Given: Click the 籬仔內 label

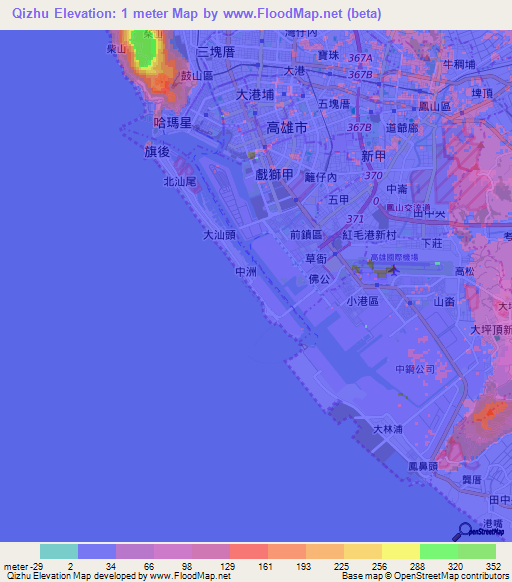Looking at the screenshot, I should click(320, 177).
